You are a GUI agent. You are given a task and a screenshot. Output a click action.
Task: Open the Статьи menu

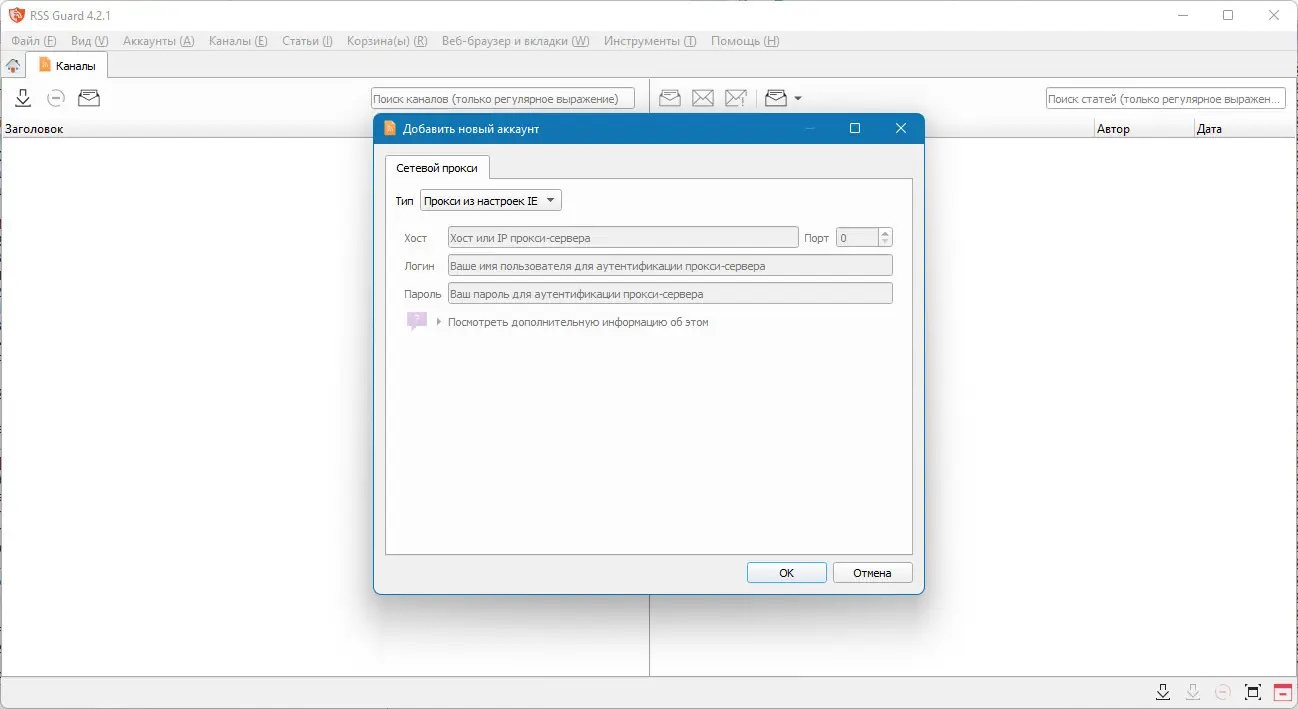coord(307,41)
